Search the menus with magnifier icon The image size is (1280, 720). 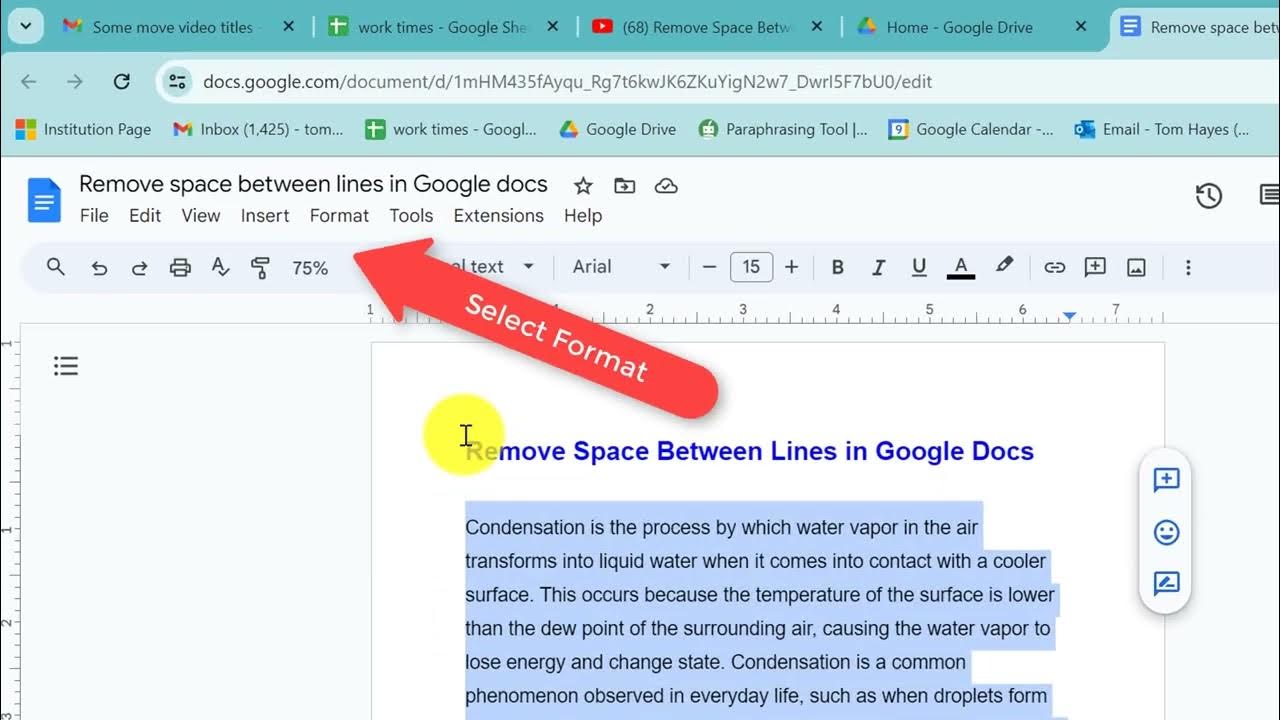tap(56, 267)
